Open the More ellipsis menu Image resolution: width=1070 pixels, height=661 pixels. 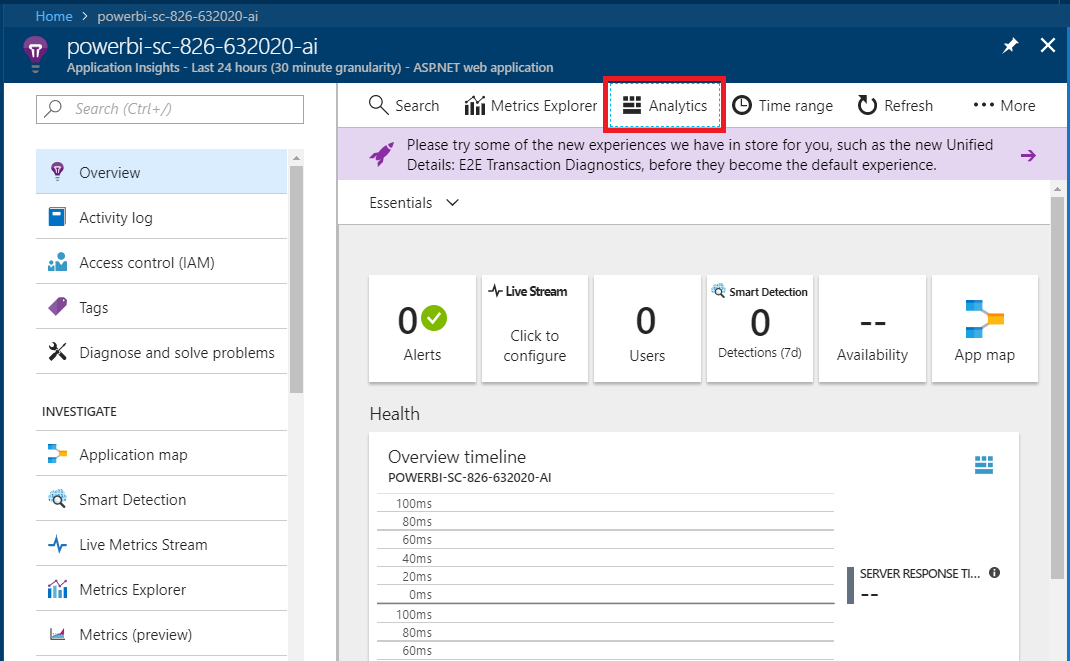pos(1004,106)
